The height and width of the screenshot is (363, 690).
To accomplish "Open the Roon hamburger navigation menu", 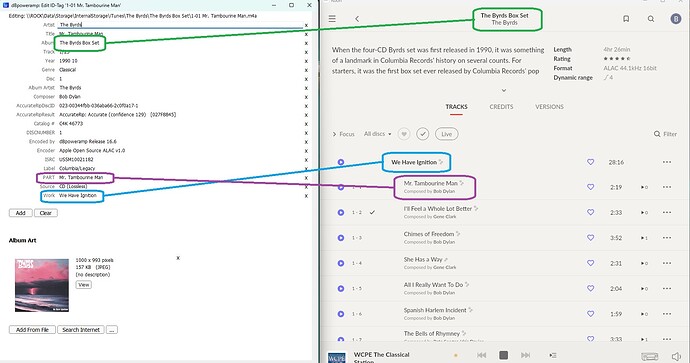I will tap(332, 18).
